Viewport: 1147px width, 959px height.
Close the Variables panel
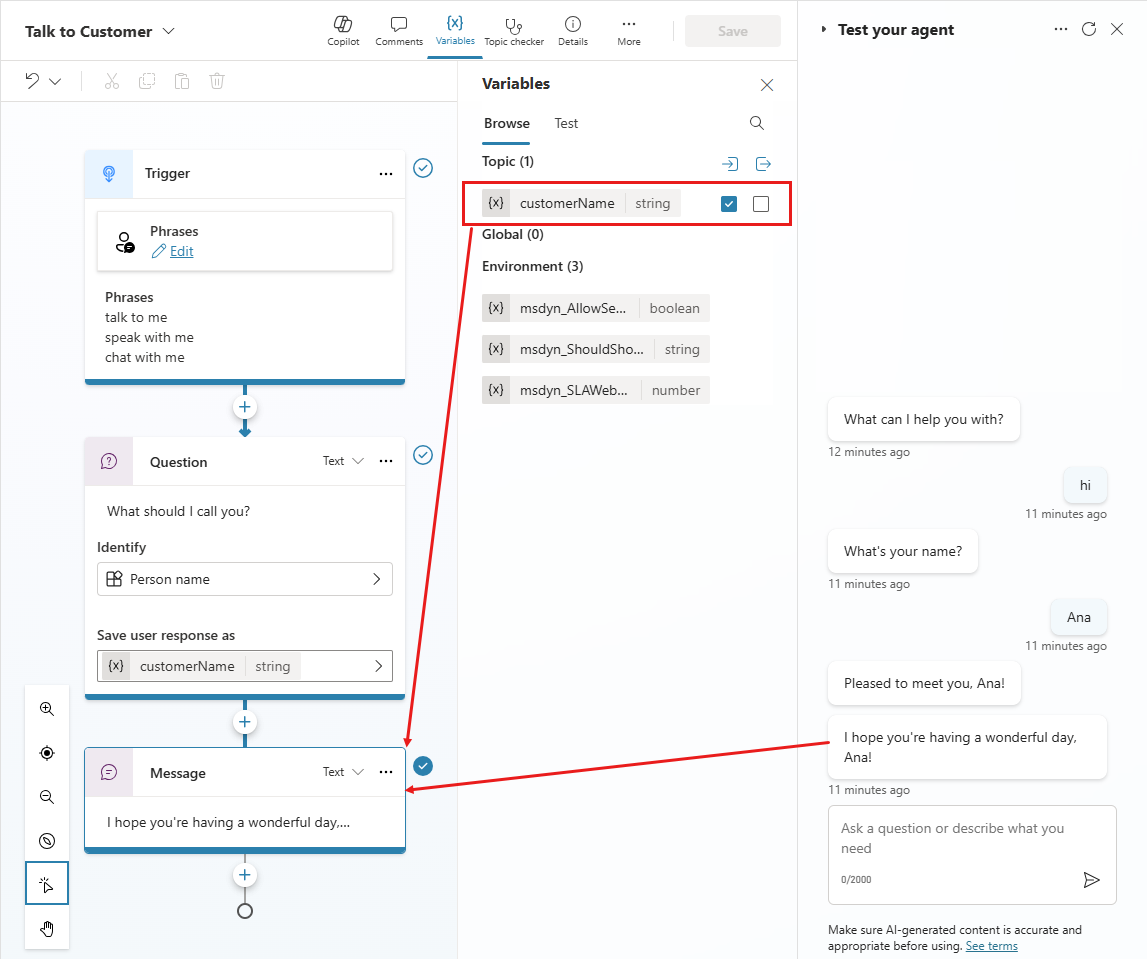tap(767, 85)
